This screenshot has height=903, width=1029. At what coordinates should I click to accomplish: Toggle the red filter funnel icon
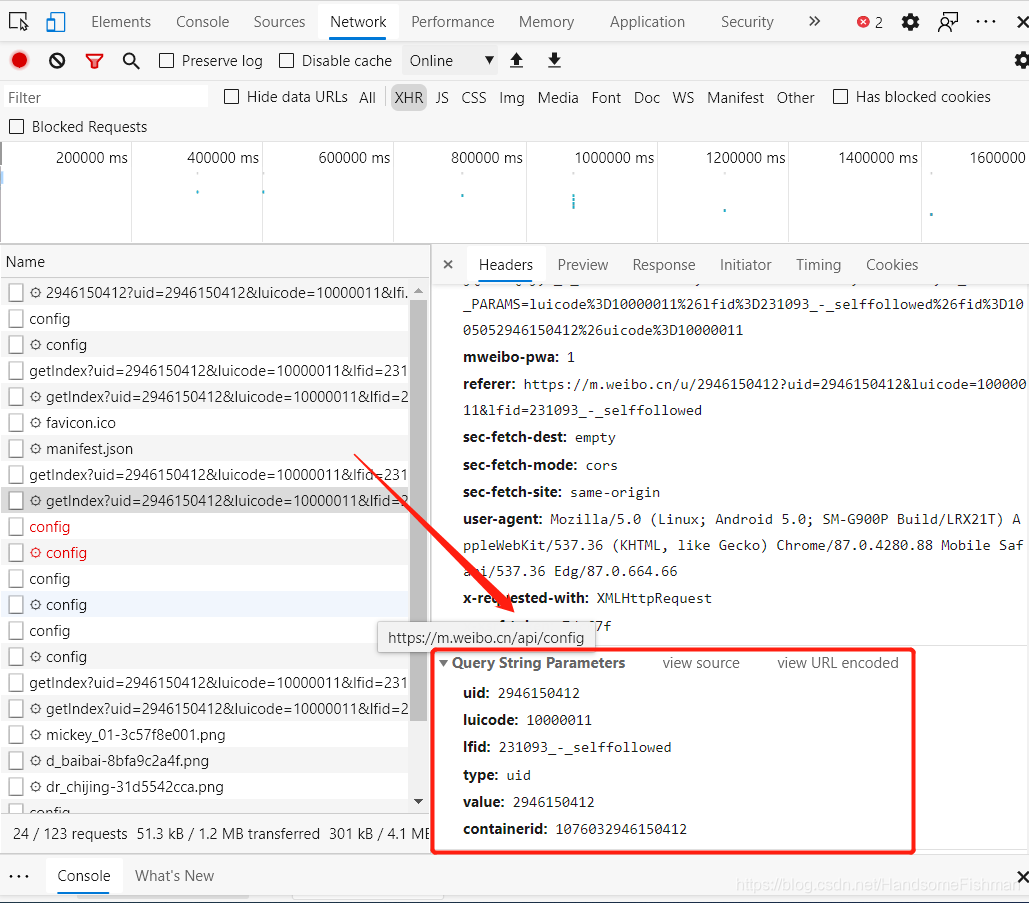click(x=94, y=61)
